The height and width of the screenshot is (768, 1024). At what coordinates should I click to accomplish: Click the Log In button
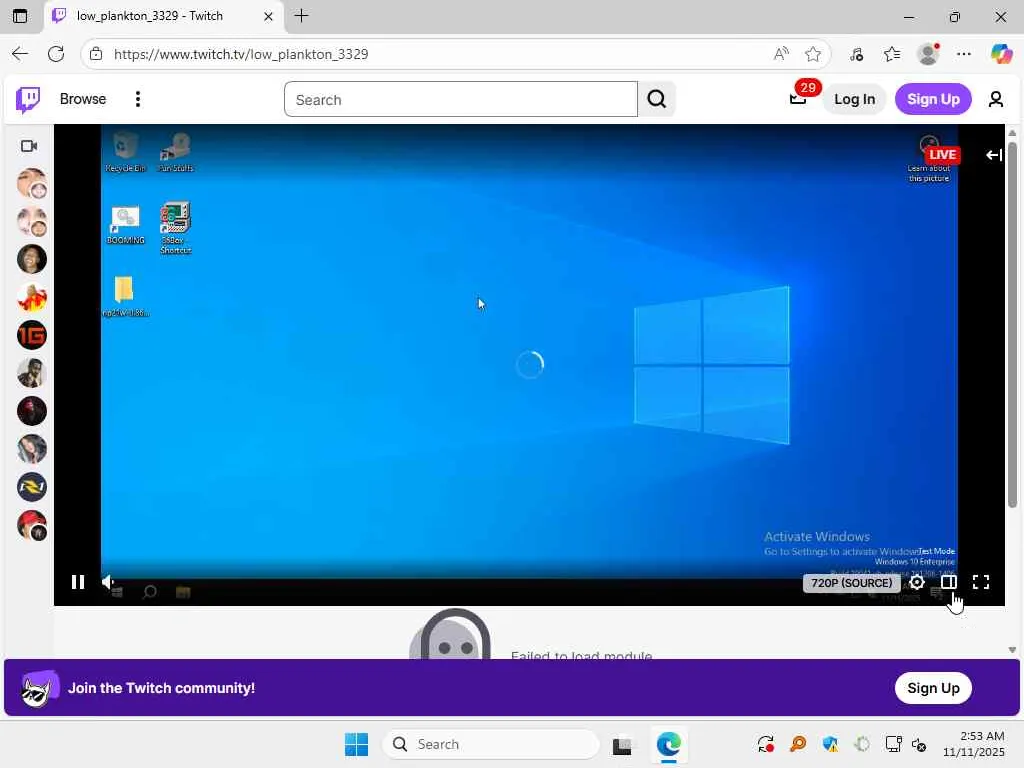coord(854,99)
